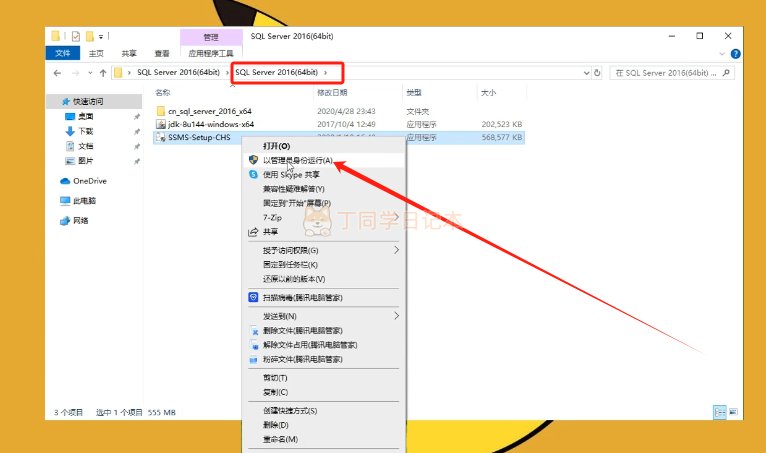Switch to the 共享 ribbon tab
Viewport: 766px width, 453px height.
pos(129,53)
